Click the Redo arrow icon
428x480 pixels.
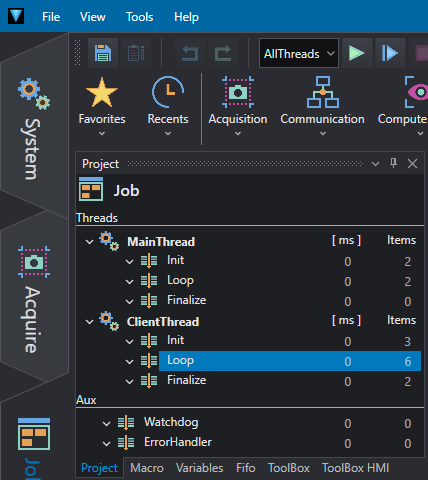coord(223,53)
